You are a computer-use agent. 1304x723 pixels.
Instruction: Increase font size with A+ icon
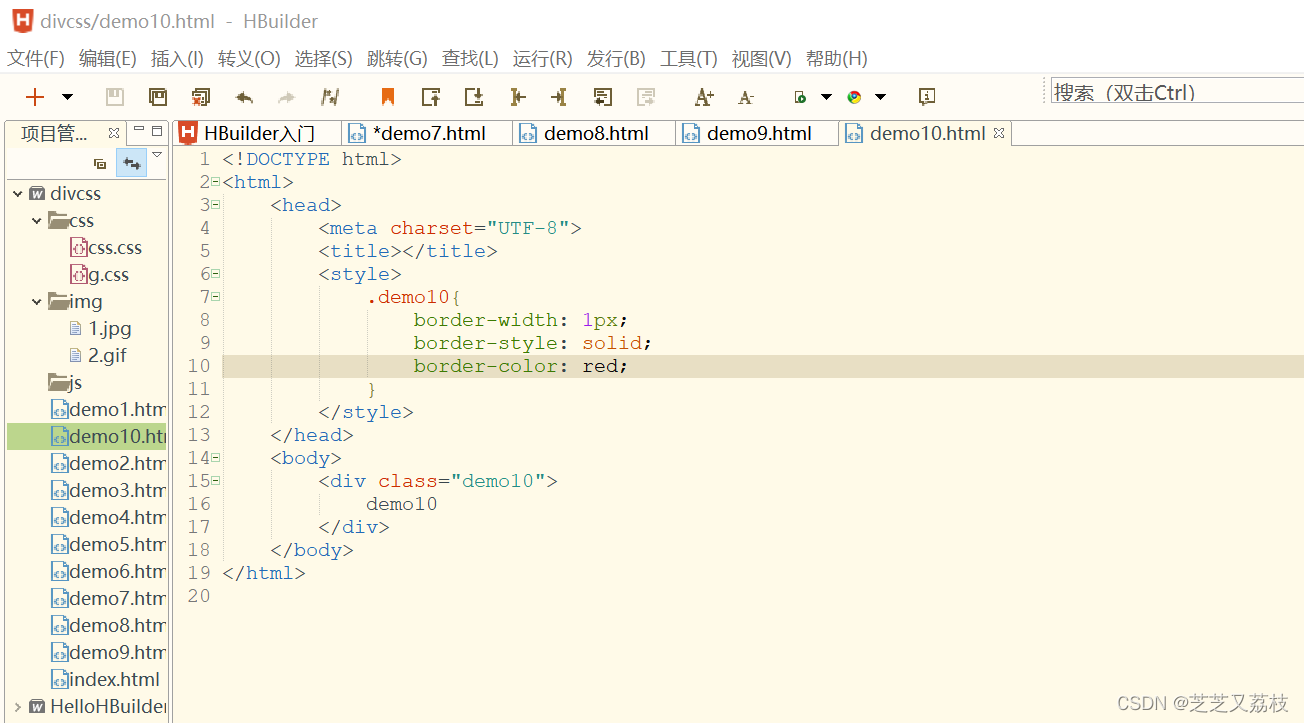click(704, 97)
